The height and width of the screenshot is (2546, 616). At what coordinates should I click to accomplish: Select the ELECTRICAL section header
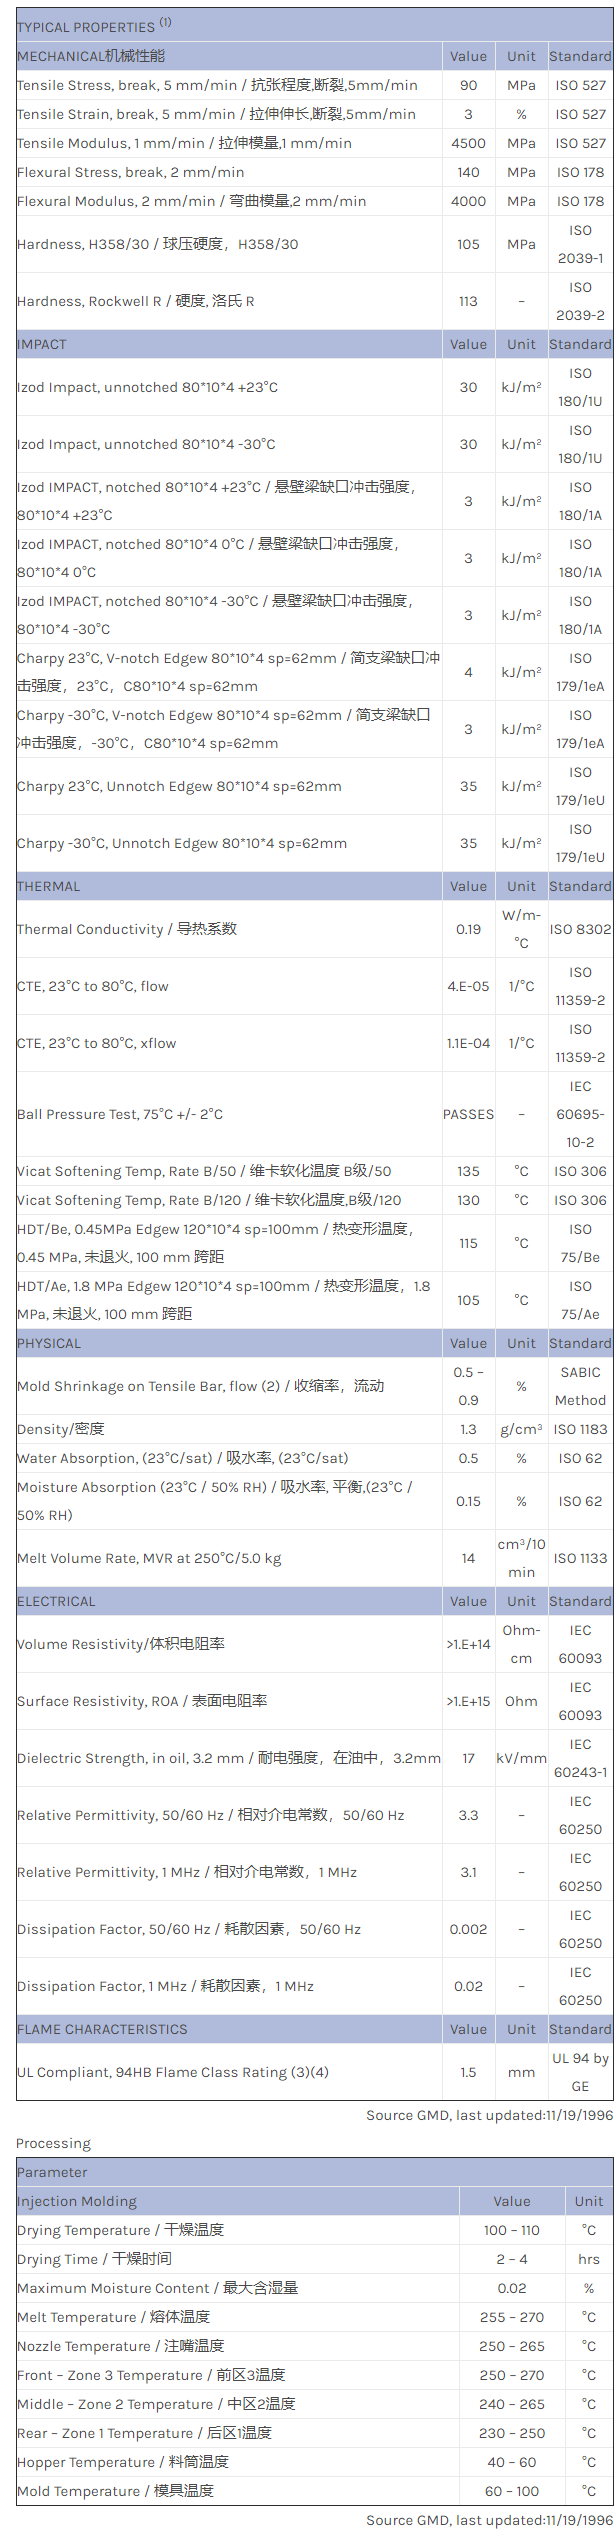point(56,1601)
